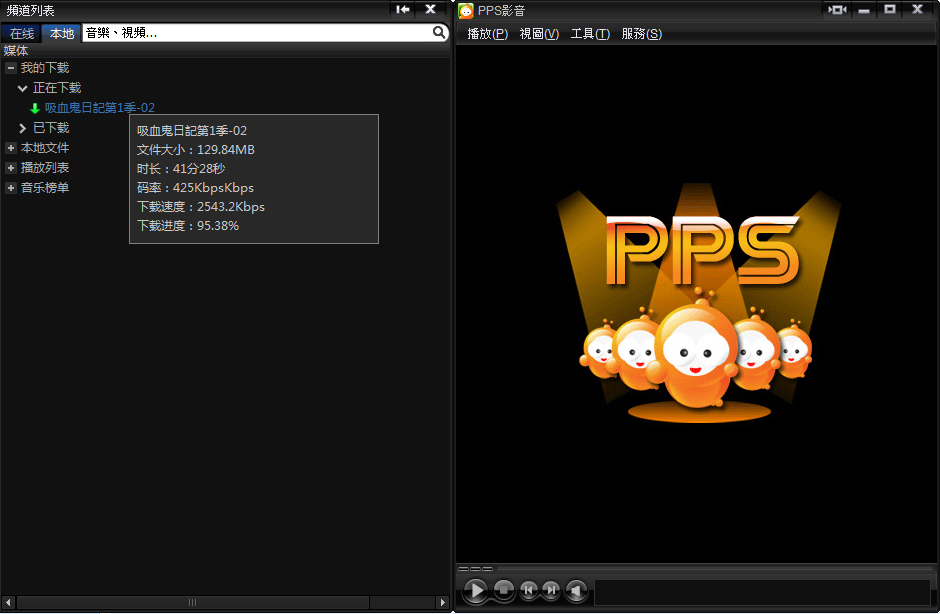Select downloading item 吸血鬼日記第1季-02

(100, 108)
